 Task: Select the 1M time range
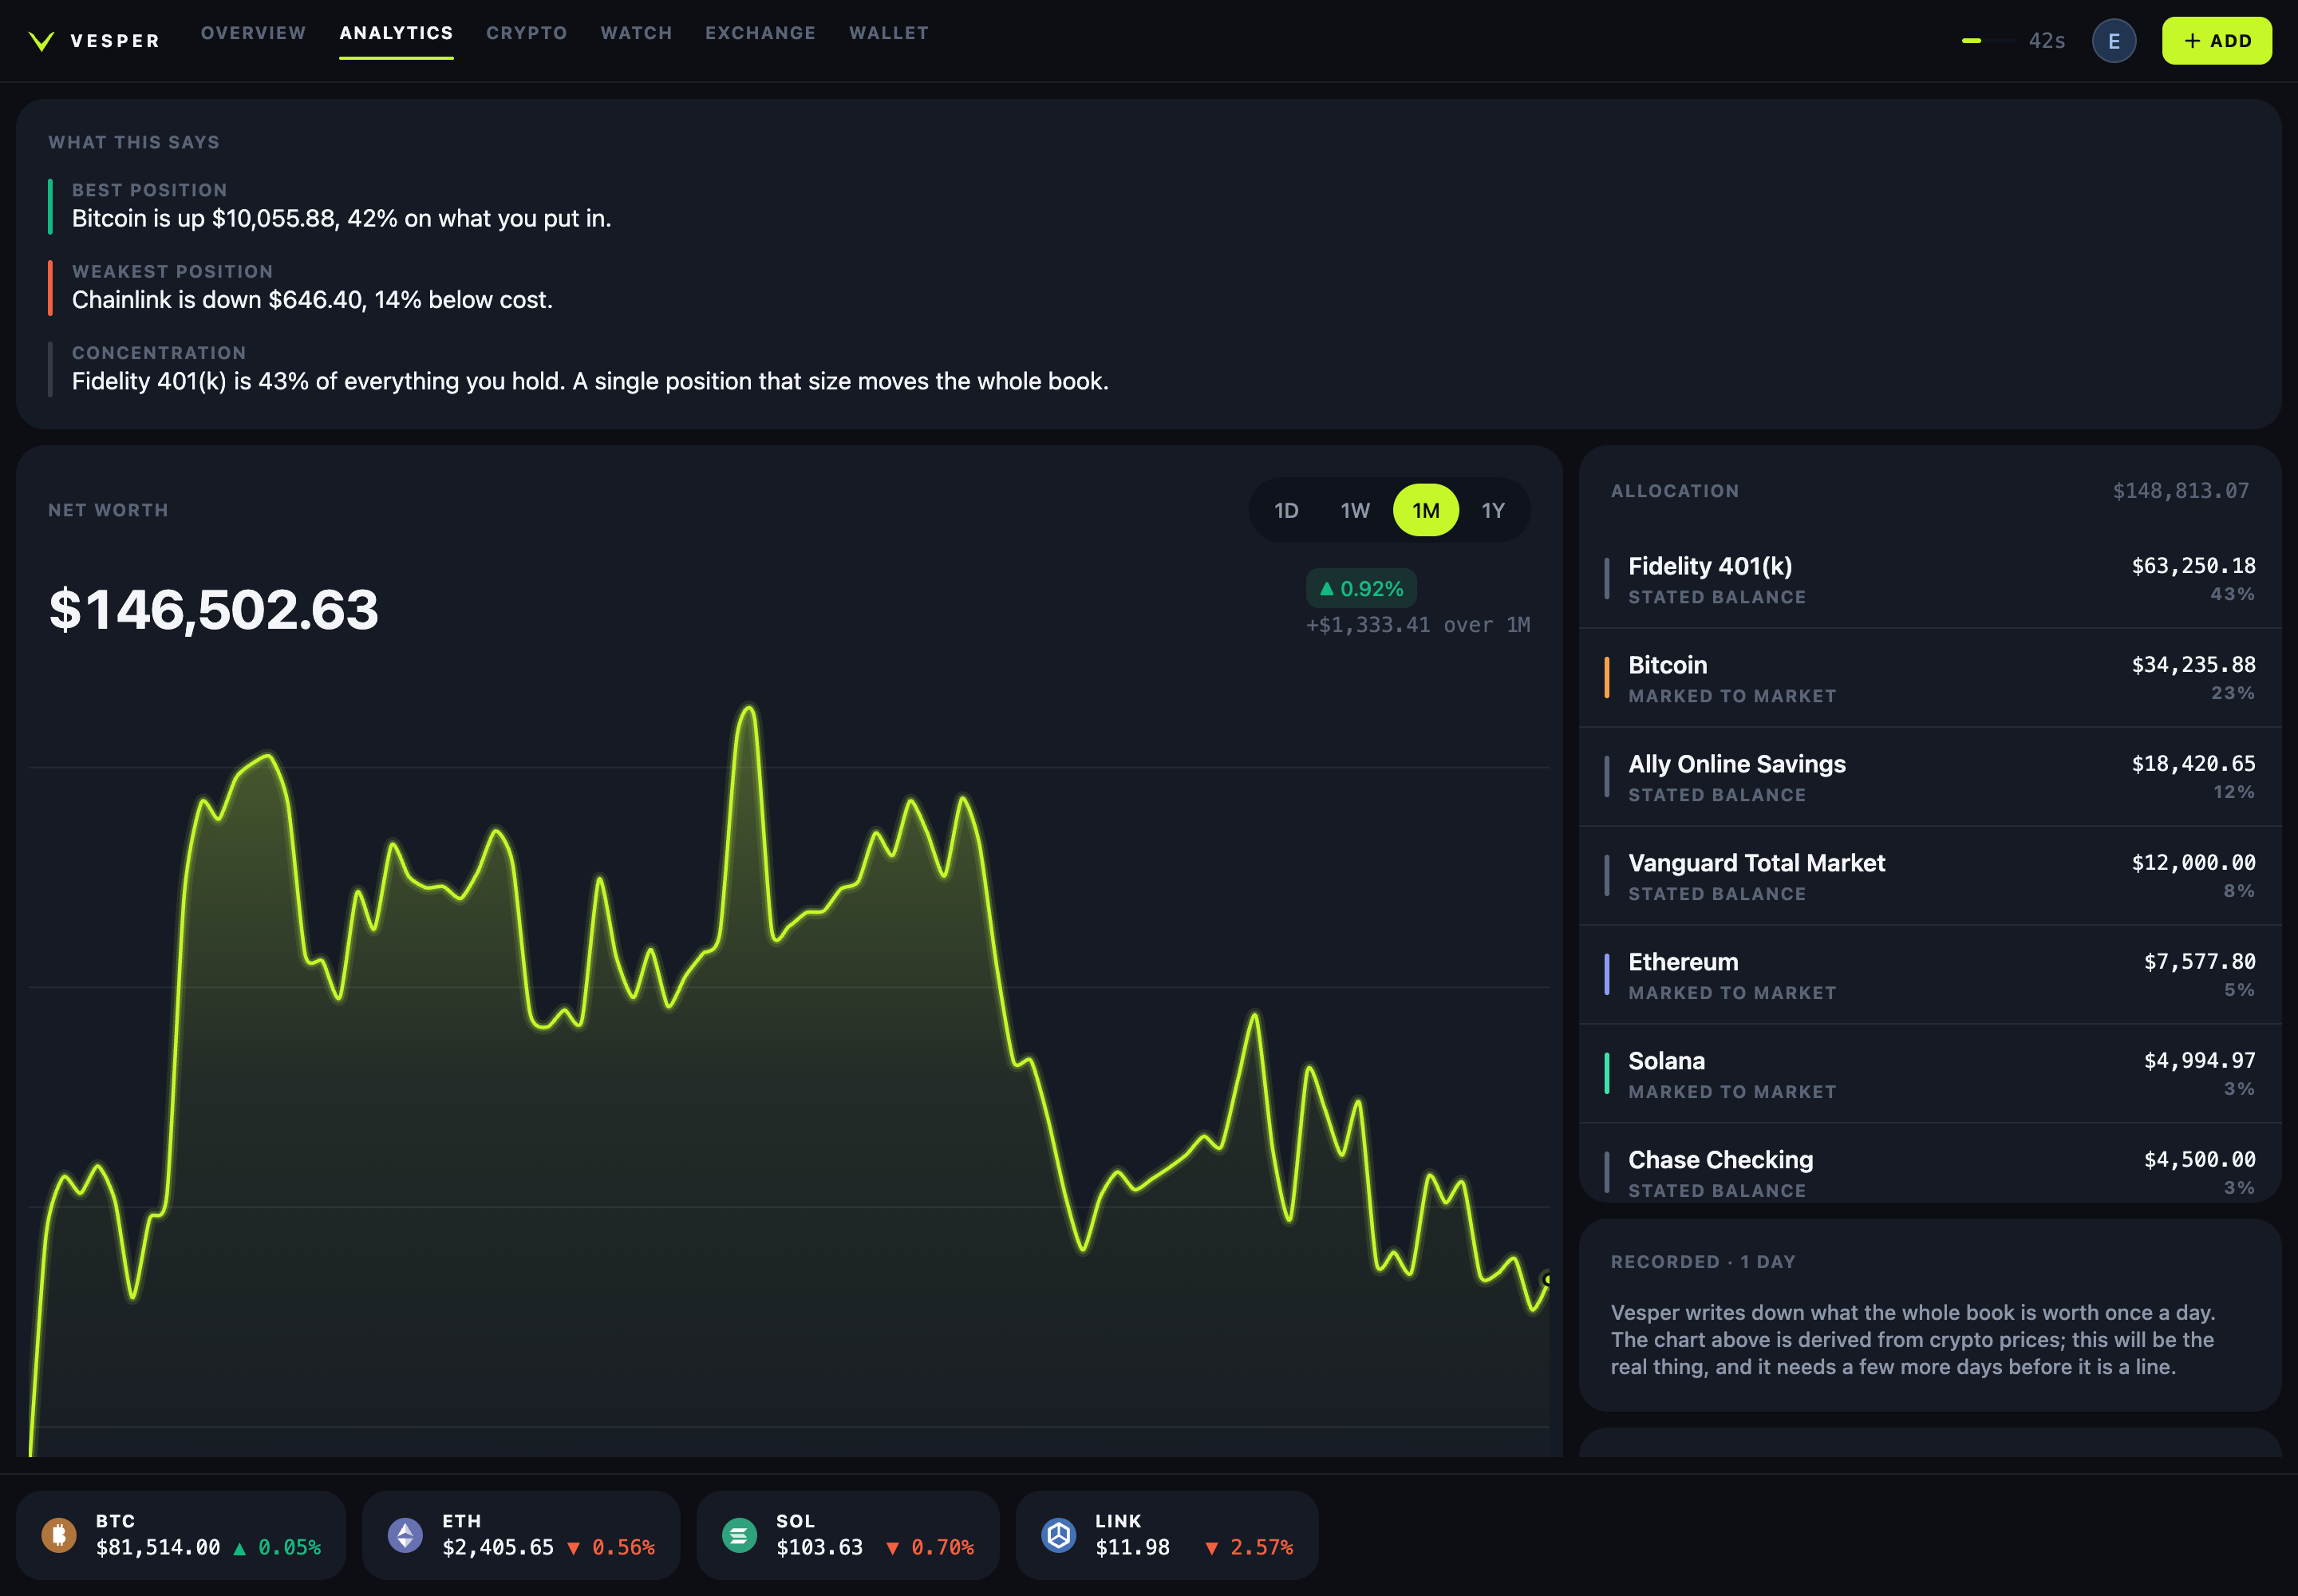[1425, 510]
